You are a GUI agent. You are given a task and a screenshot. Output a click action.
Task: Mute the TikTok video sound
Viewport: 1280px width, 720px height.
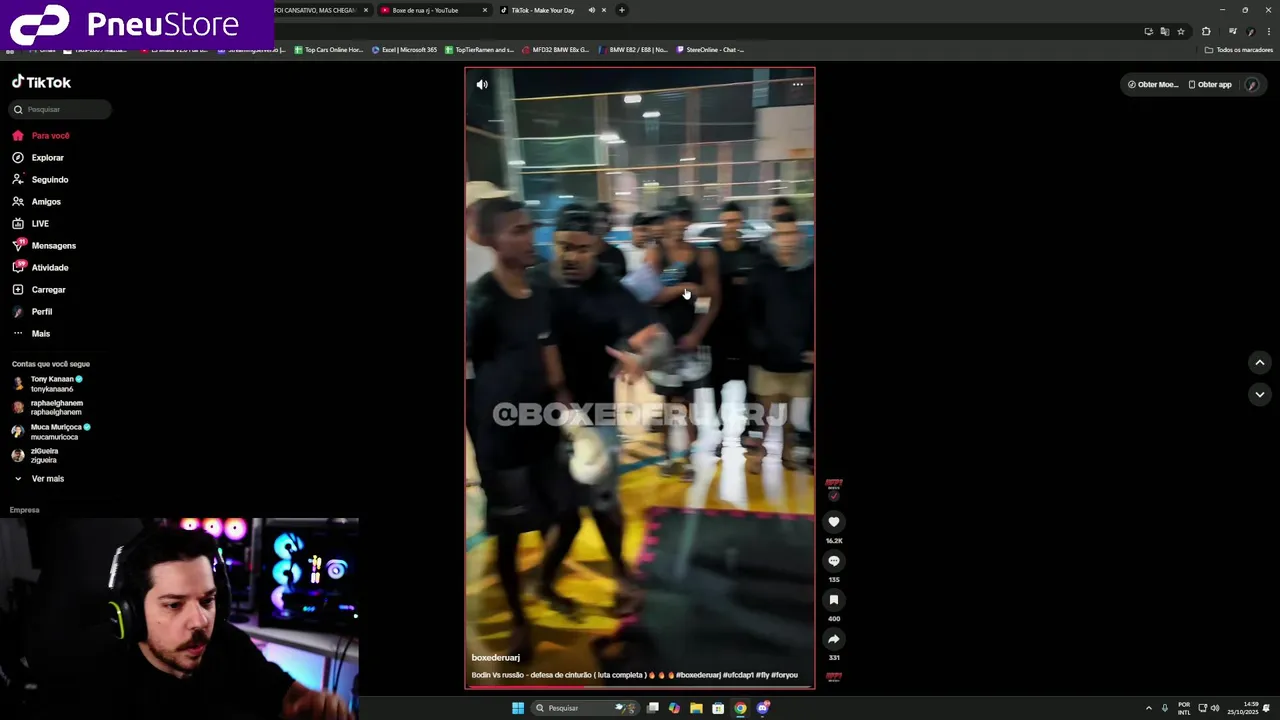(x=482, y=85)
